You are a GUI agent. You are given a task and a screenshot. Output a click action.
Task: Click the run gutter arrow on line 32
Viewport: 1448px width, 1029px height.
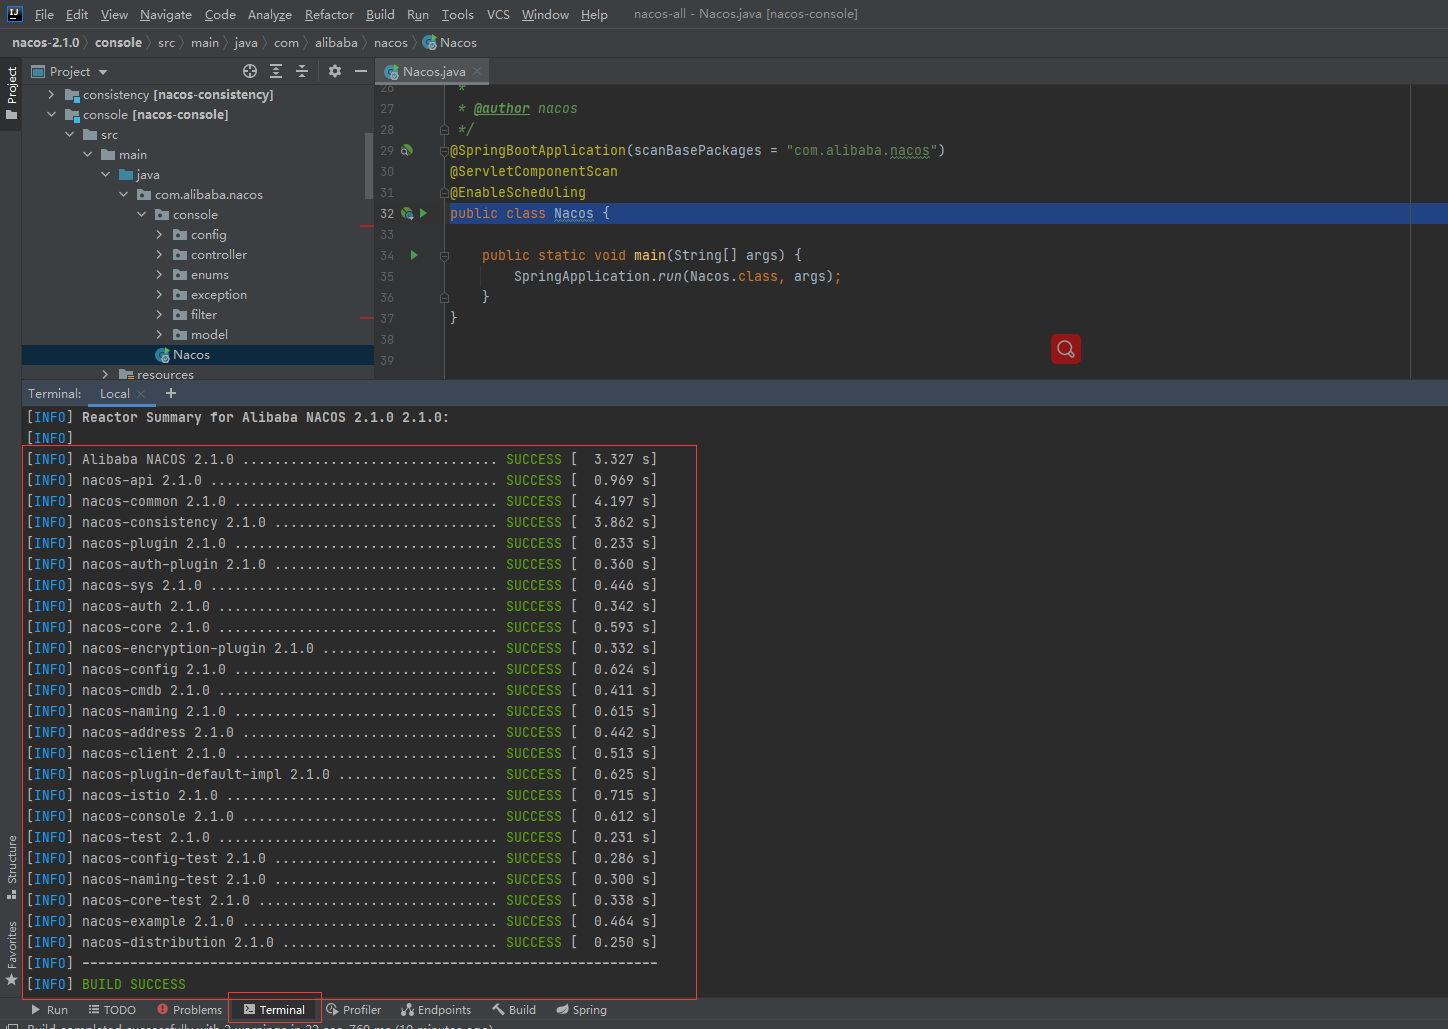[x=423, y=213]
